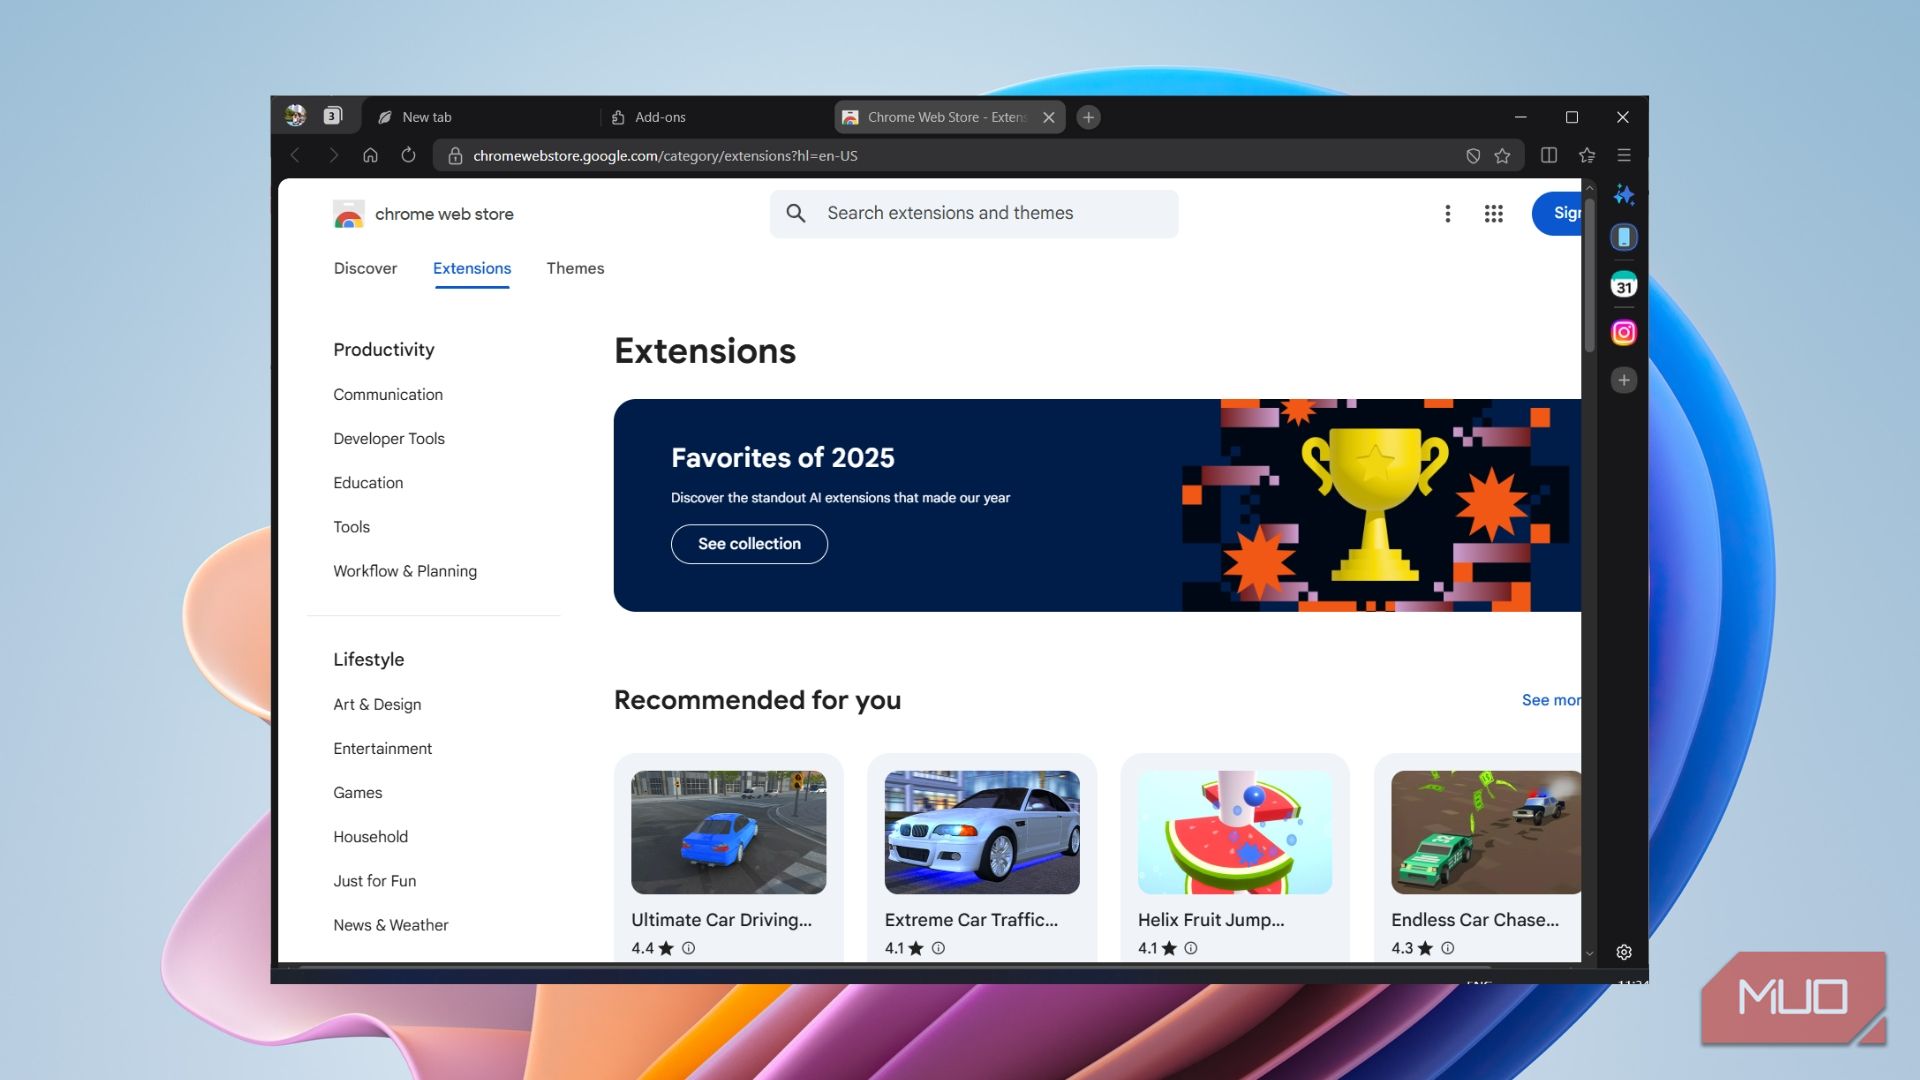Image resolution: width=1920 pixels, height=1080 pixels.
Task: Open Extreme Car Traffic thumbnail
Action: tap(982, 832)
